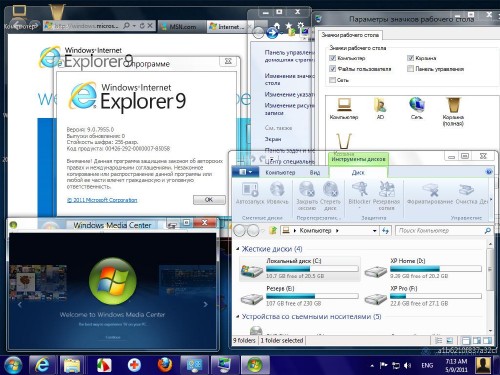The image size is (500, 375).
Task: Open the Action Center flag icon
Action: pyautogui.click(x=383, y=366)
